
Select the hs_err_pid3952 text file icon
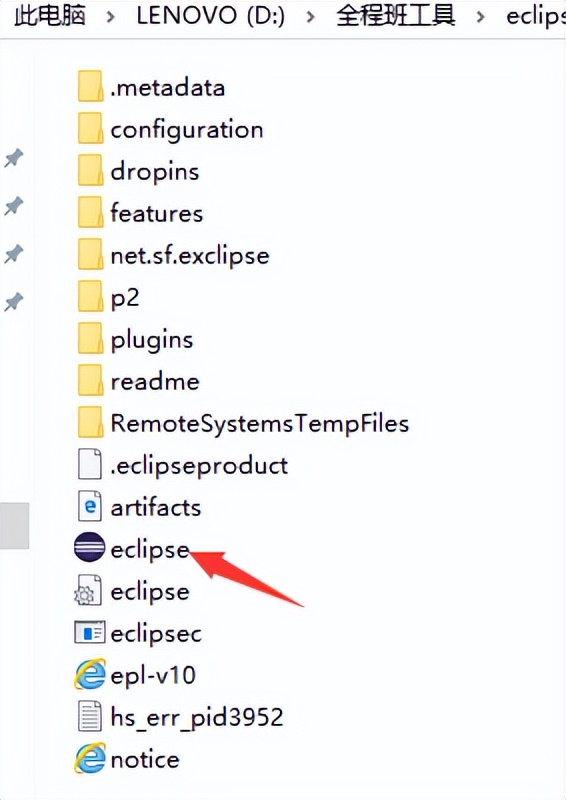pos(89,717)
